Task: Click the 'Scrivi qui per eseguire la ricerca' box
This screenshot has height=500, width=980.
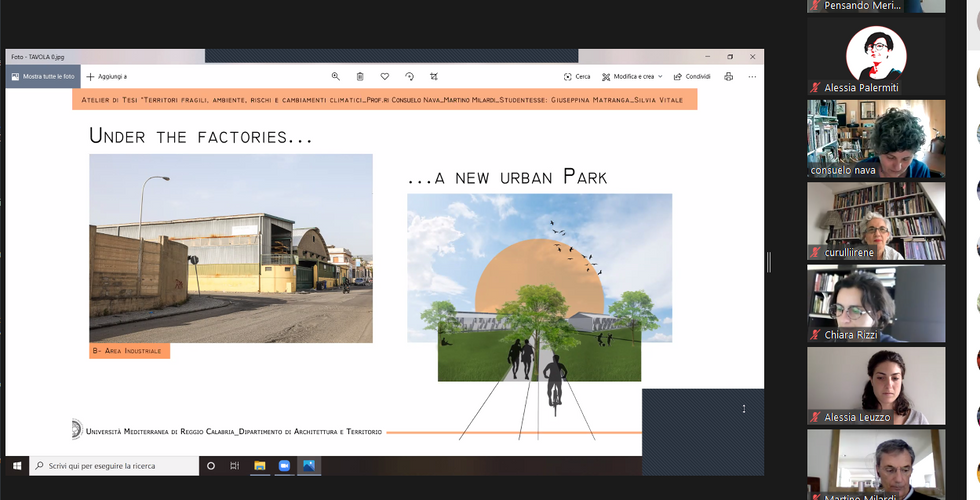Action: pos(114,466)
